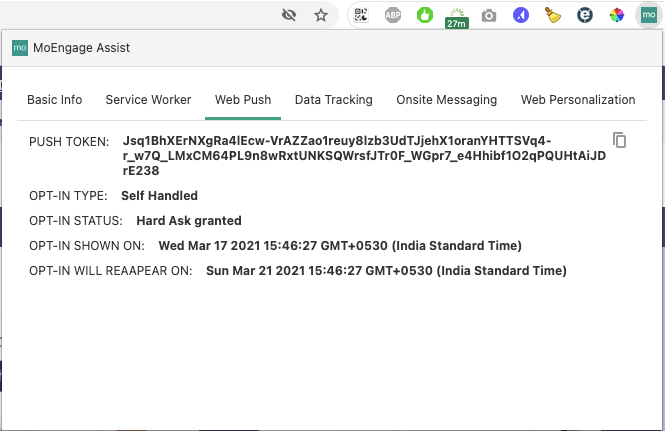Click the Sun Mar 21 2021 reappear date

[386, 271]
